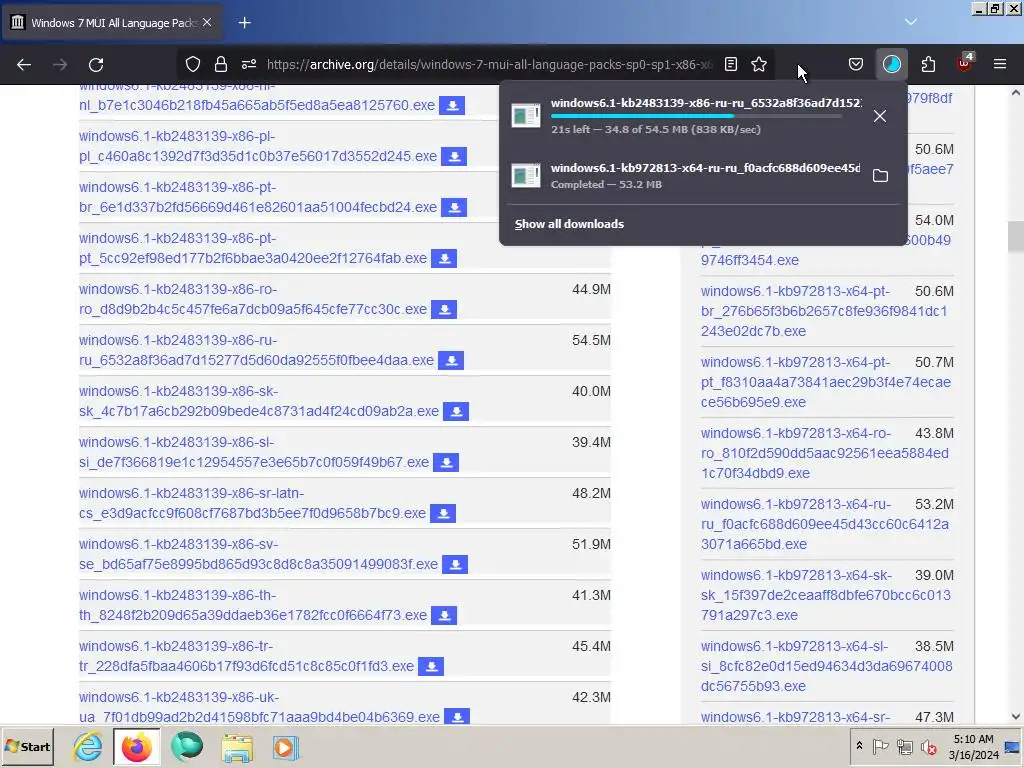Open the Windows Start menu
The image size is (1024, 768).
click(28, 746)
